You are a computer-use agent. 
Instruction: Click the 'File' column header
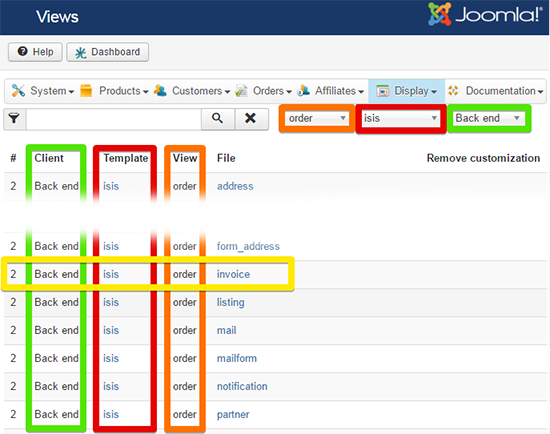(226, 158)
